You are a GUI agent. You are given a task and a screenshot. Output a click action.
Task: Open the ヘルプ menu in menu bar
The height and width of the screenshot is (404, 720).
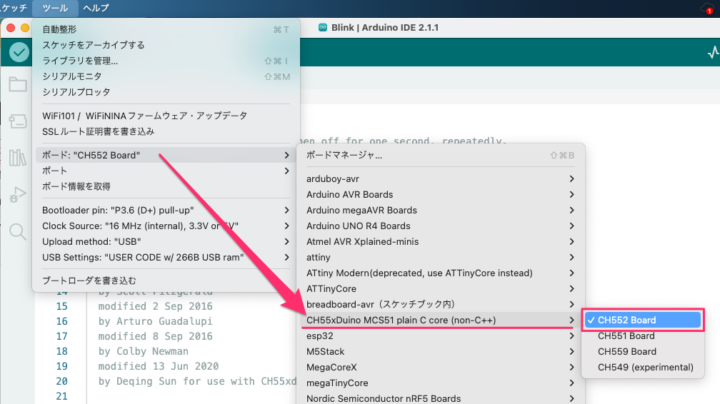[96, 7]
